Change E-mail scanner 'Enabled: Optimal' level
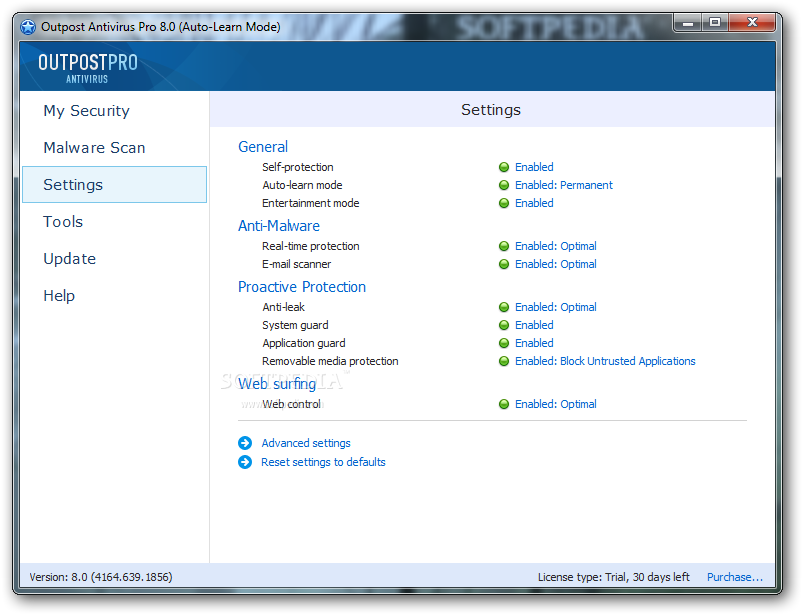The image size is (803, 615). [x=556, y=264]
